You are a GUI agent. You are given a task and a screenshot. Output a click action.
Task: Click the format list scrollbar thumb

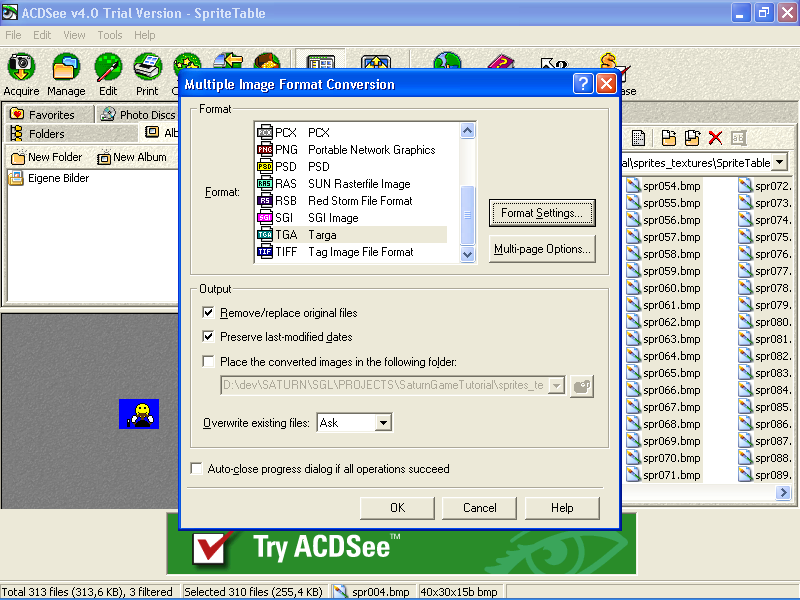pyautogui.click(x=467, y=215)
